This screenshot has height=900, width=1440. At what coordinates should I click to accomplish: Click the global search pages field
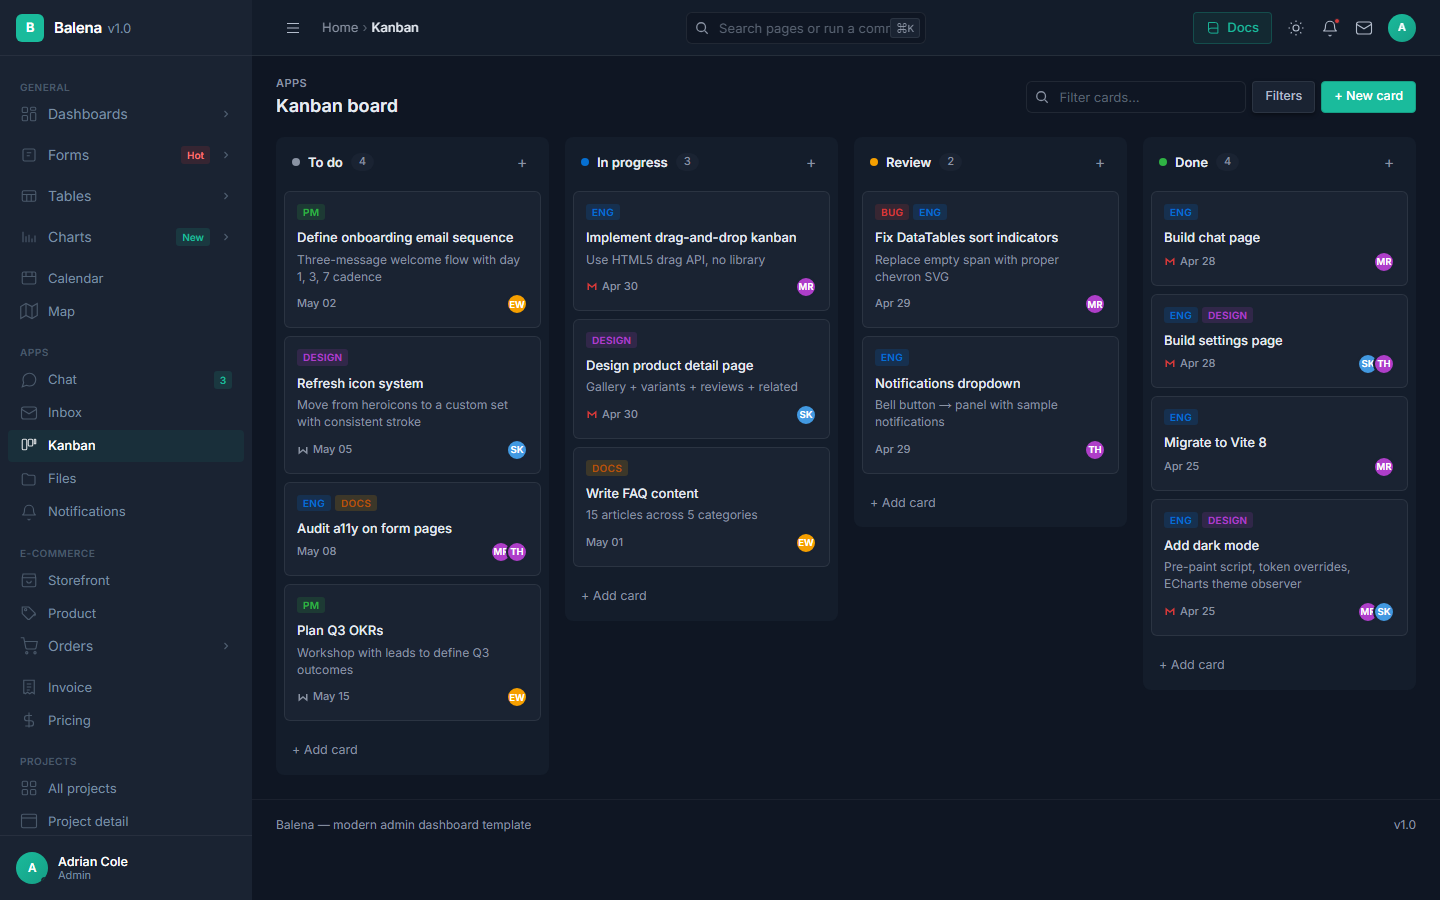pyautogui.click(x=805, y=28)
